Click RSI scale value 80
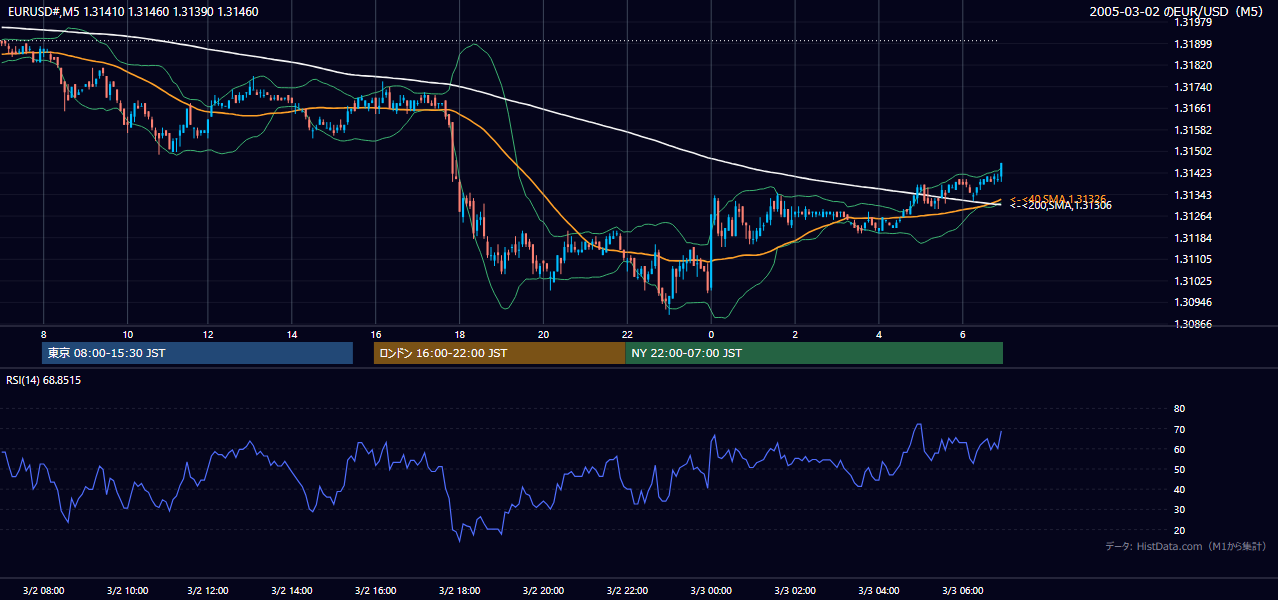 click(x=1179, y=409)
